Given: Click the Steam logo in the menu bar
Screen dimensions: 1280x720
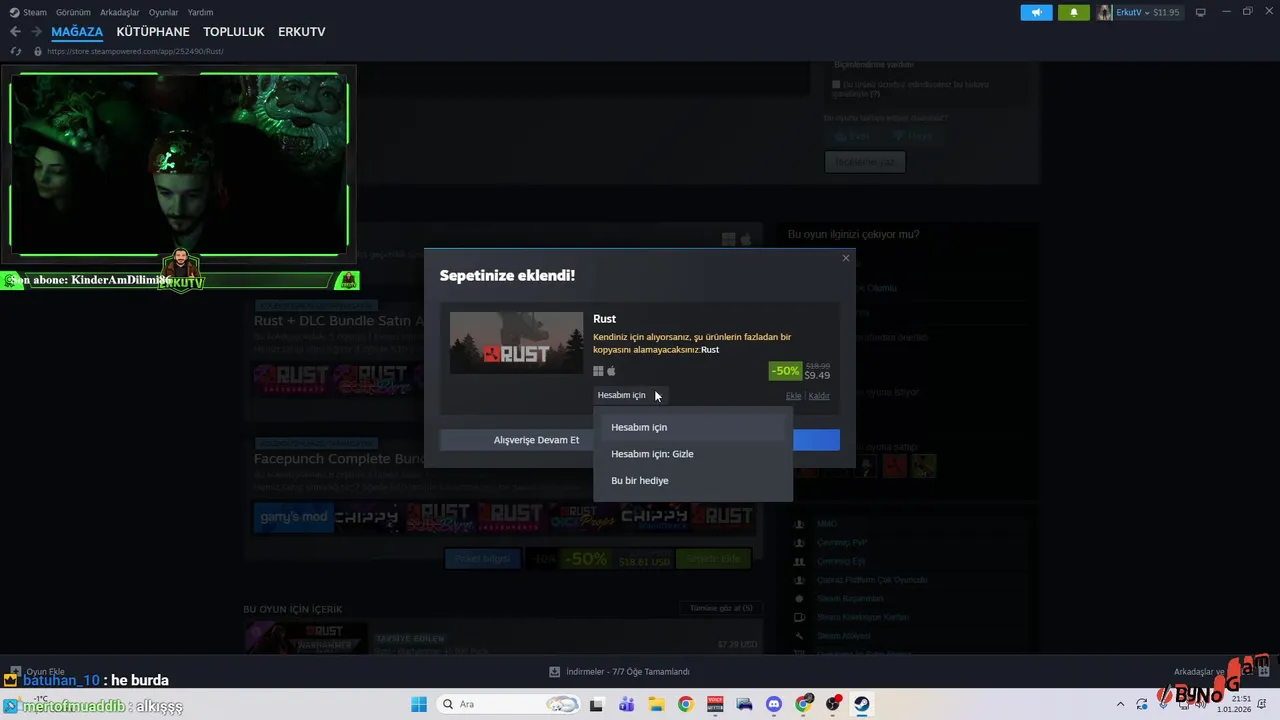Looking at the screenshot, I should coord(14,12).
